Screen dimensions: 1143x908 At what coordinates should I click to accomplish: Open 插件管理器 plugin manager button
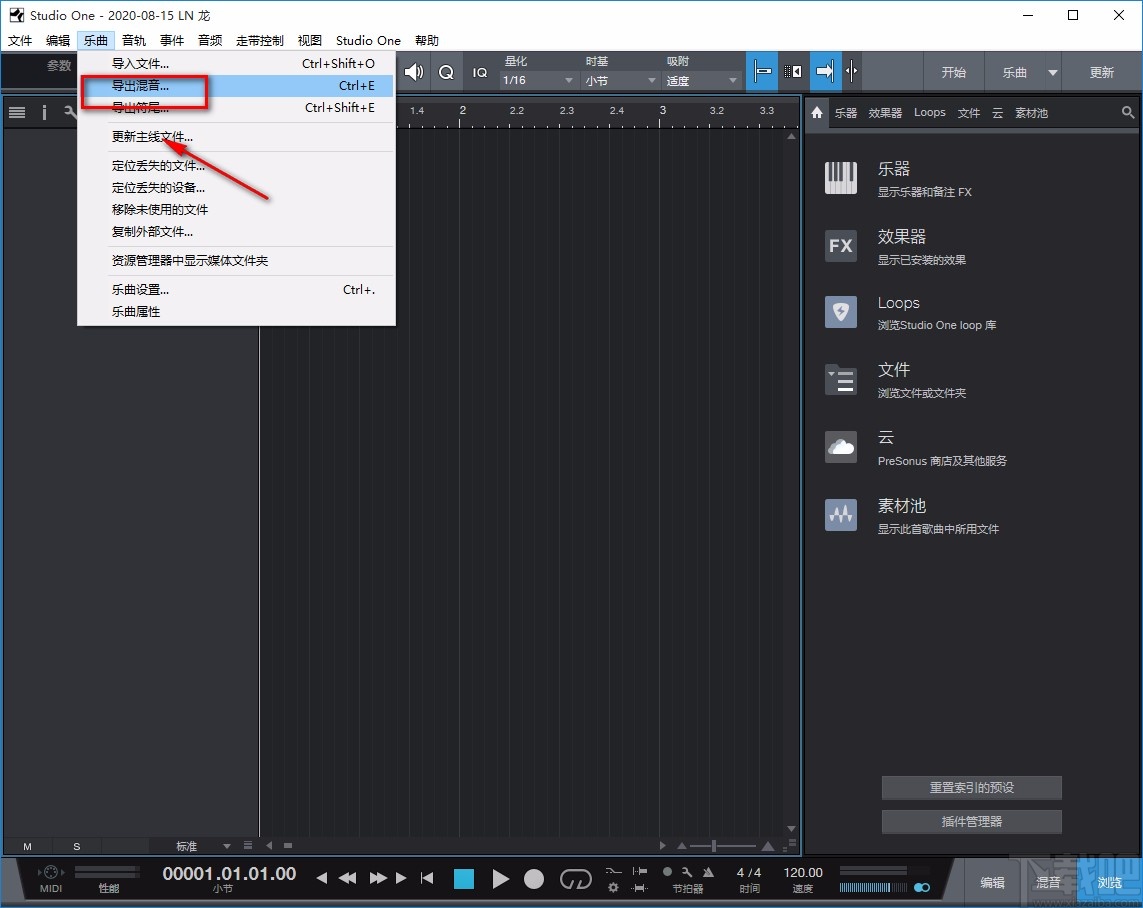[x=971, y=821]
